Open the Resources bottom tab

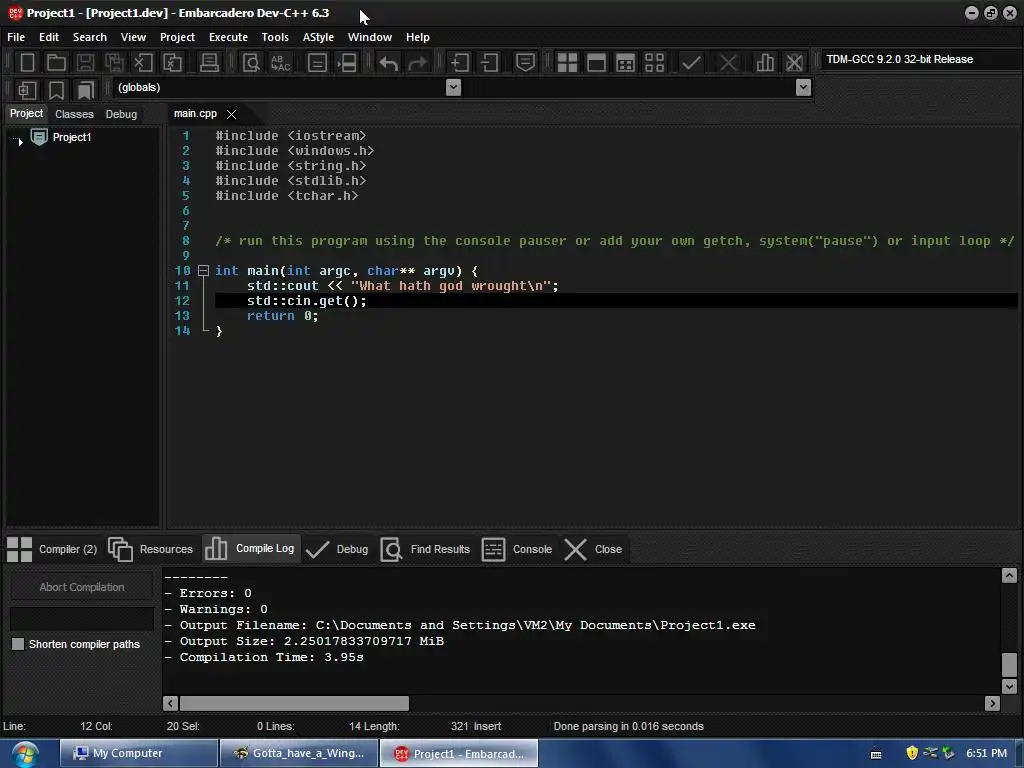[x=151, y=549]
